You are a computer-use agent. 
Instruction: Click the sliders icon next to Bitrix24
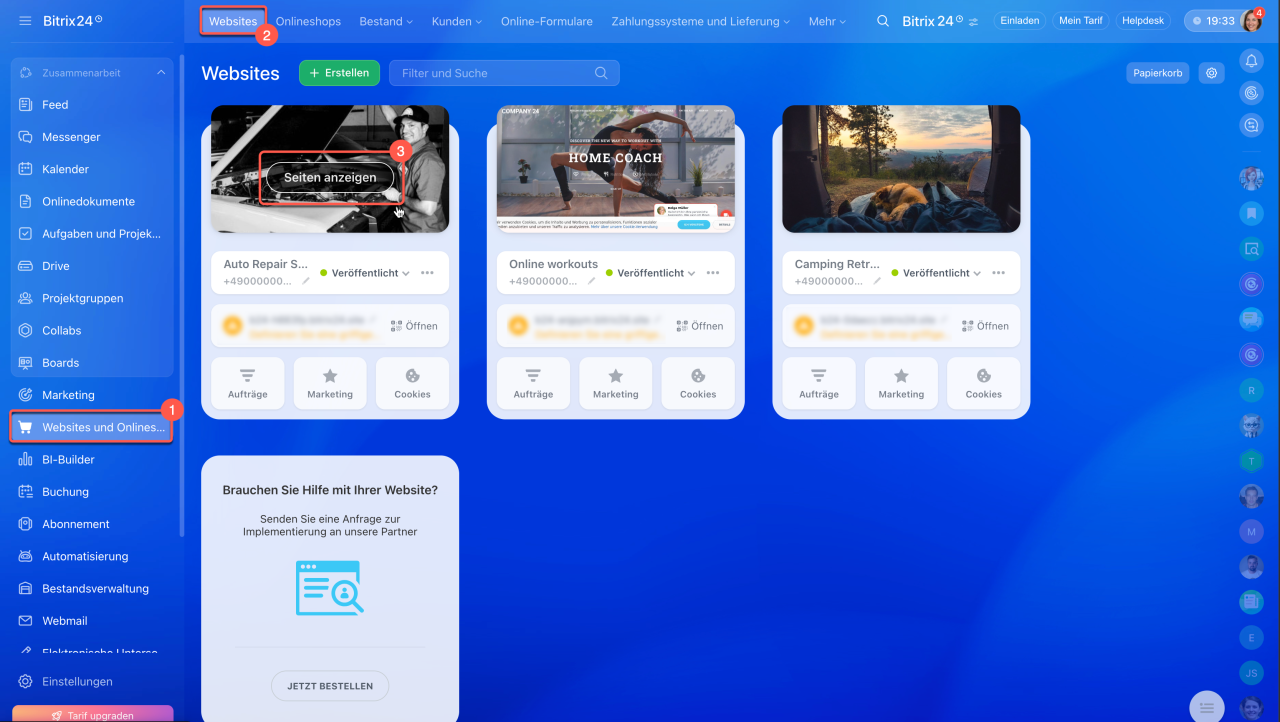973,21
